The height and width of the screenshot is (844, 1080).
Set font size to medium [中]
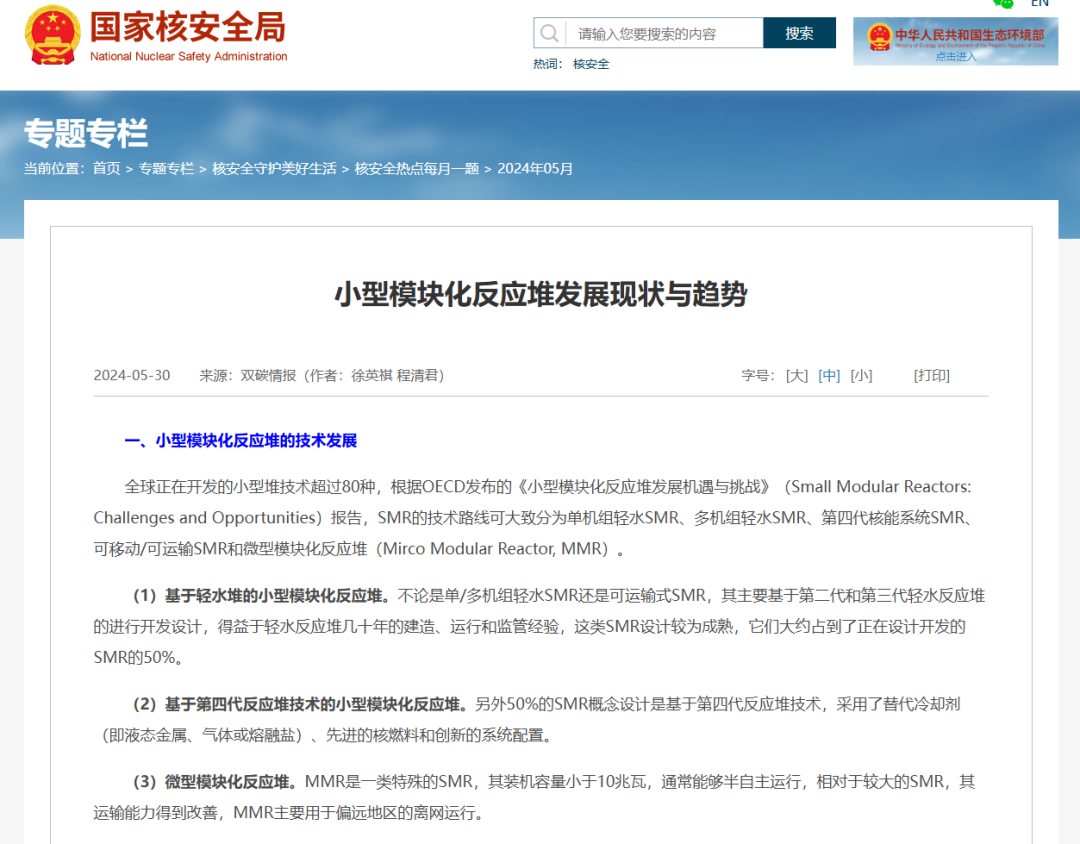[x=829, y=376]
